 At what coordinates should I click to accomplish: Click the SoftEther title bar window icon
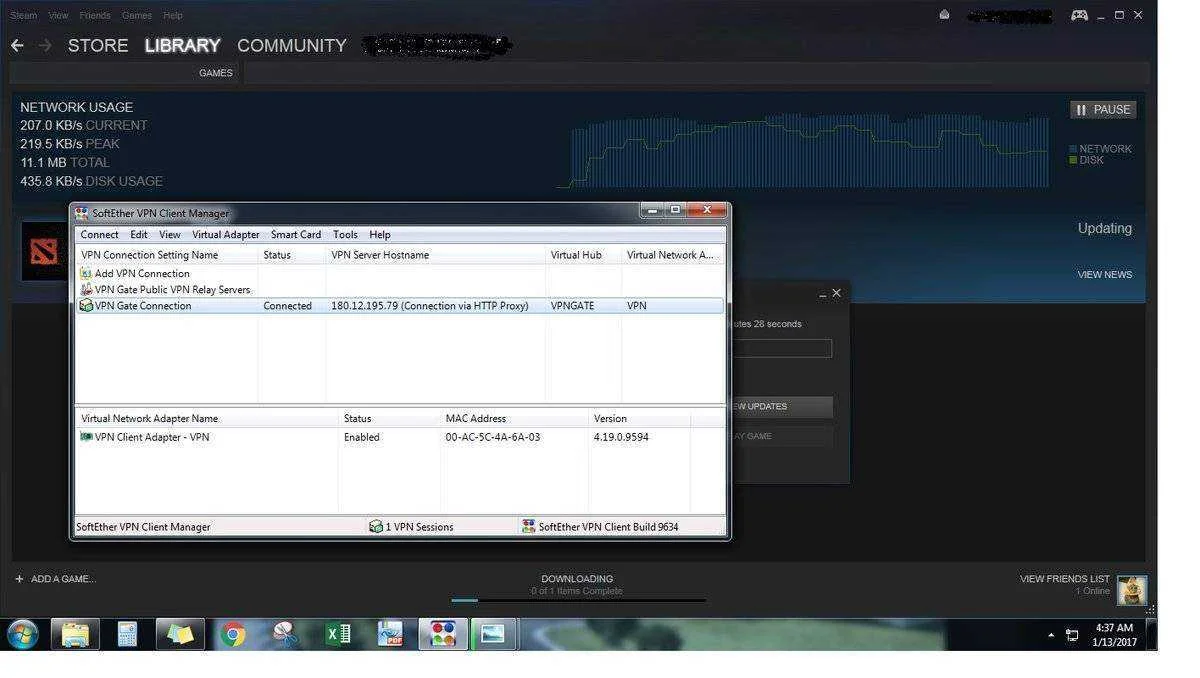click(82, 213)
